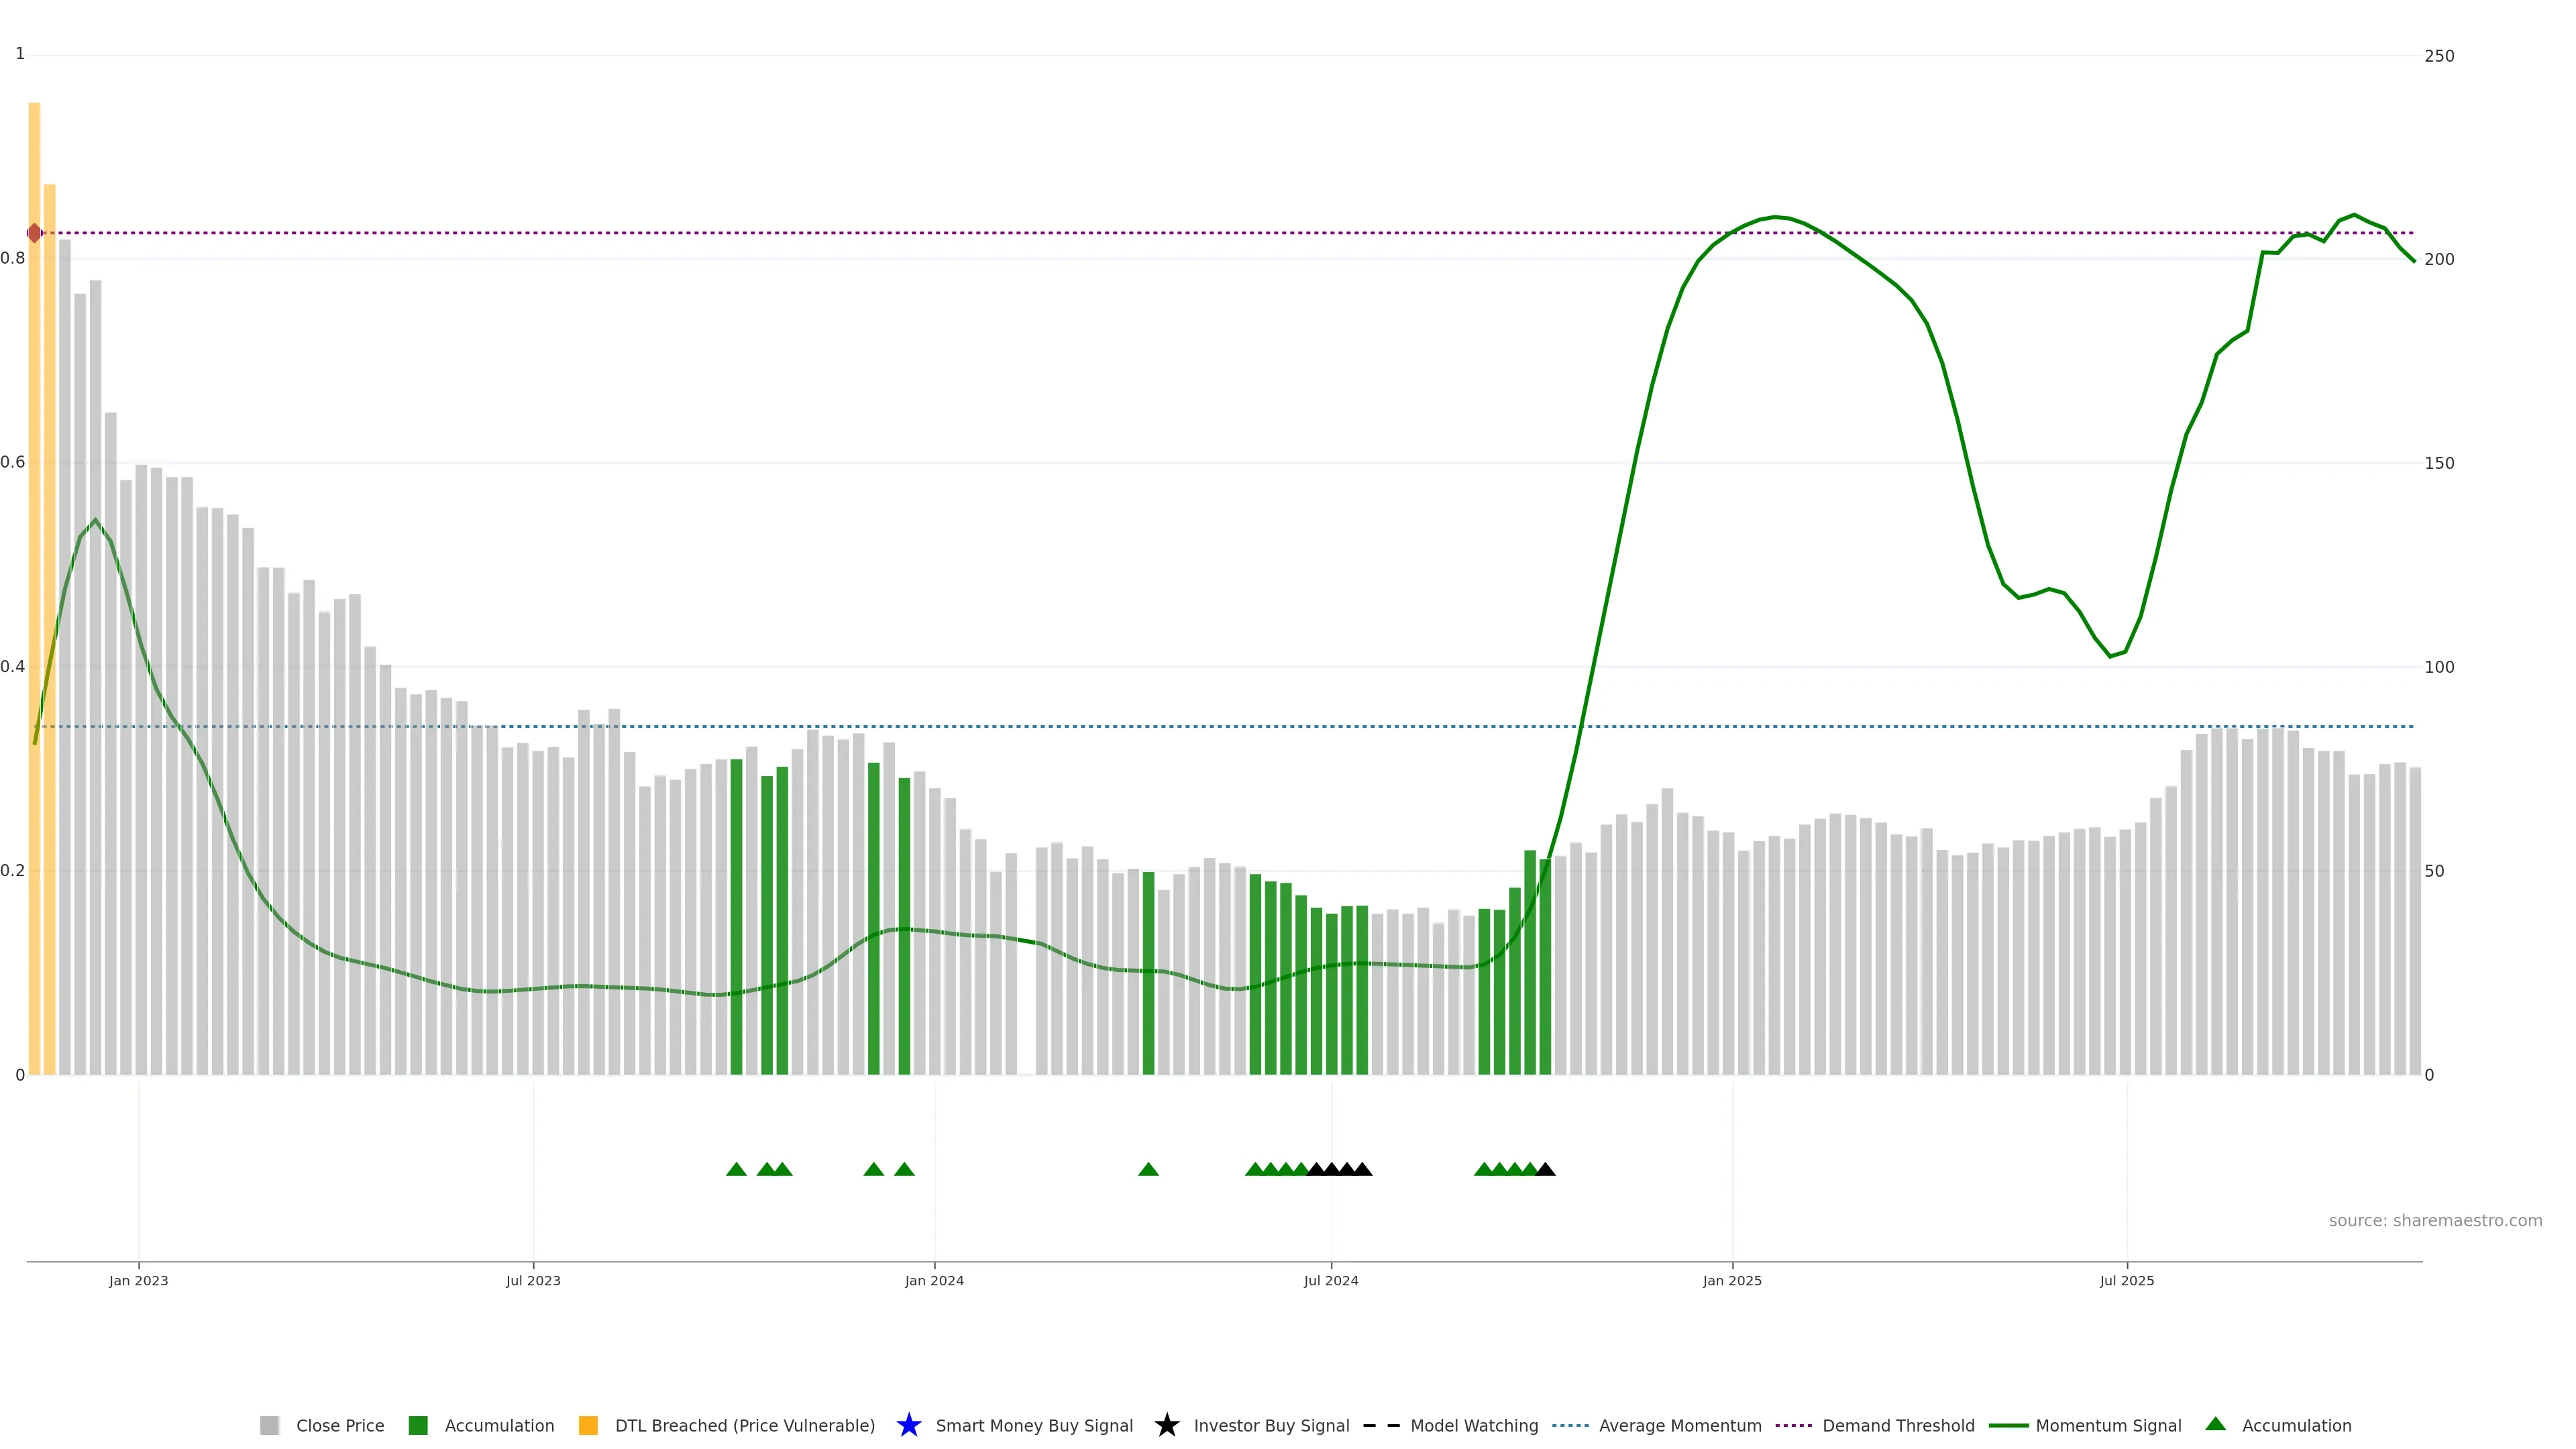Click the last black triangle marker before Jan 2025
This screenshot has width=2576, height=1449.
pyautogui.click(x=1545, y=1169)
